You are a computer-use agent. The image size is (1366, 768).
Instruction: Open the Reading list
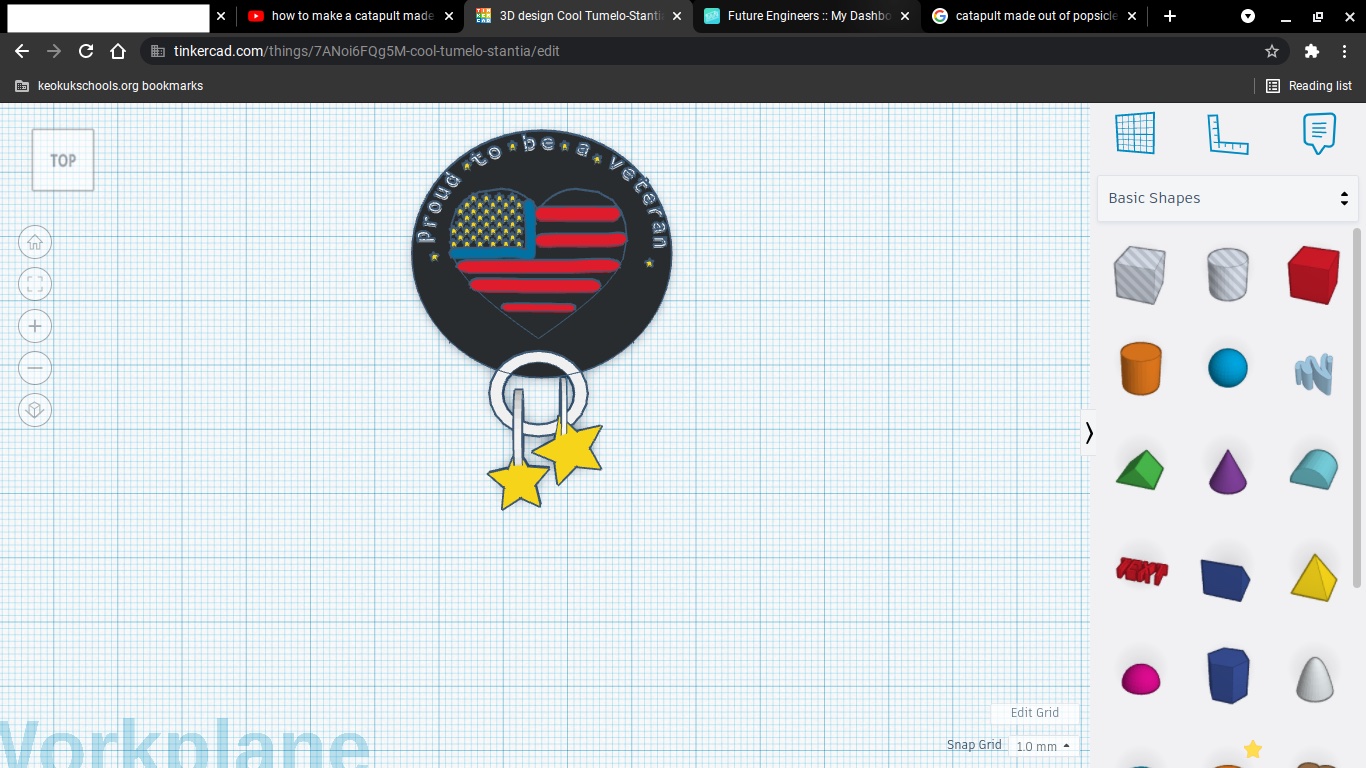[1309, 86]
